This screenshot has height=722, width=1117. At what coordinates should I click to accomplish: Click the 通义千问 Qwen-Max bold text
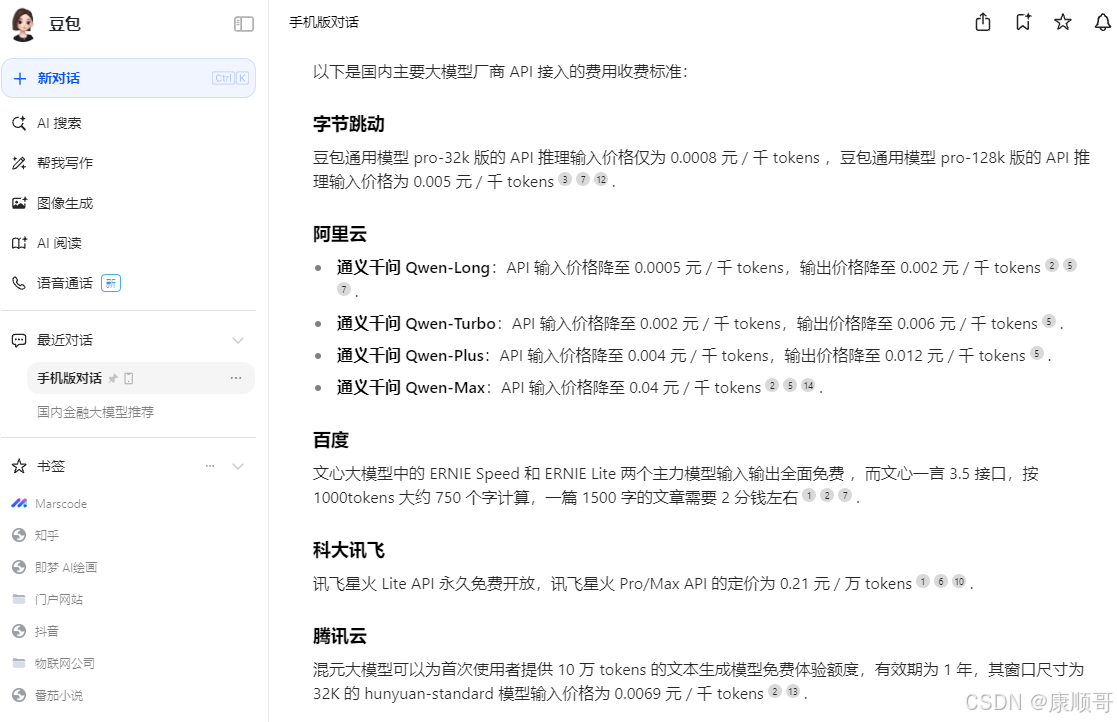pyautogui.click(x=411, y=387)
